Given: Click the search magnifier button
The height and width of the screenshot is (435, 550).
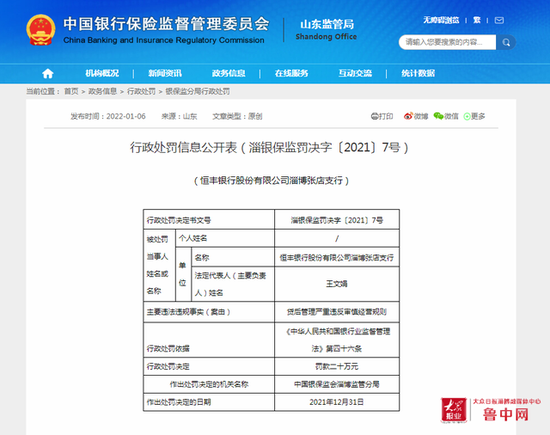Looking at the screenshot, I should coord(506,42).
